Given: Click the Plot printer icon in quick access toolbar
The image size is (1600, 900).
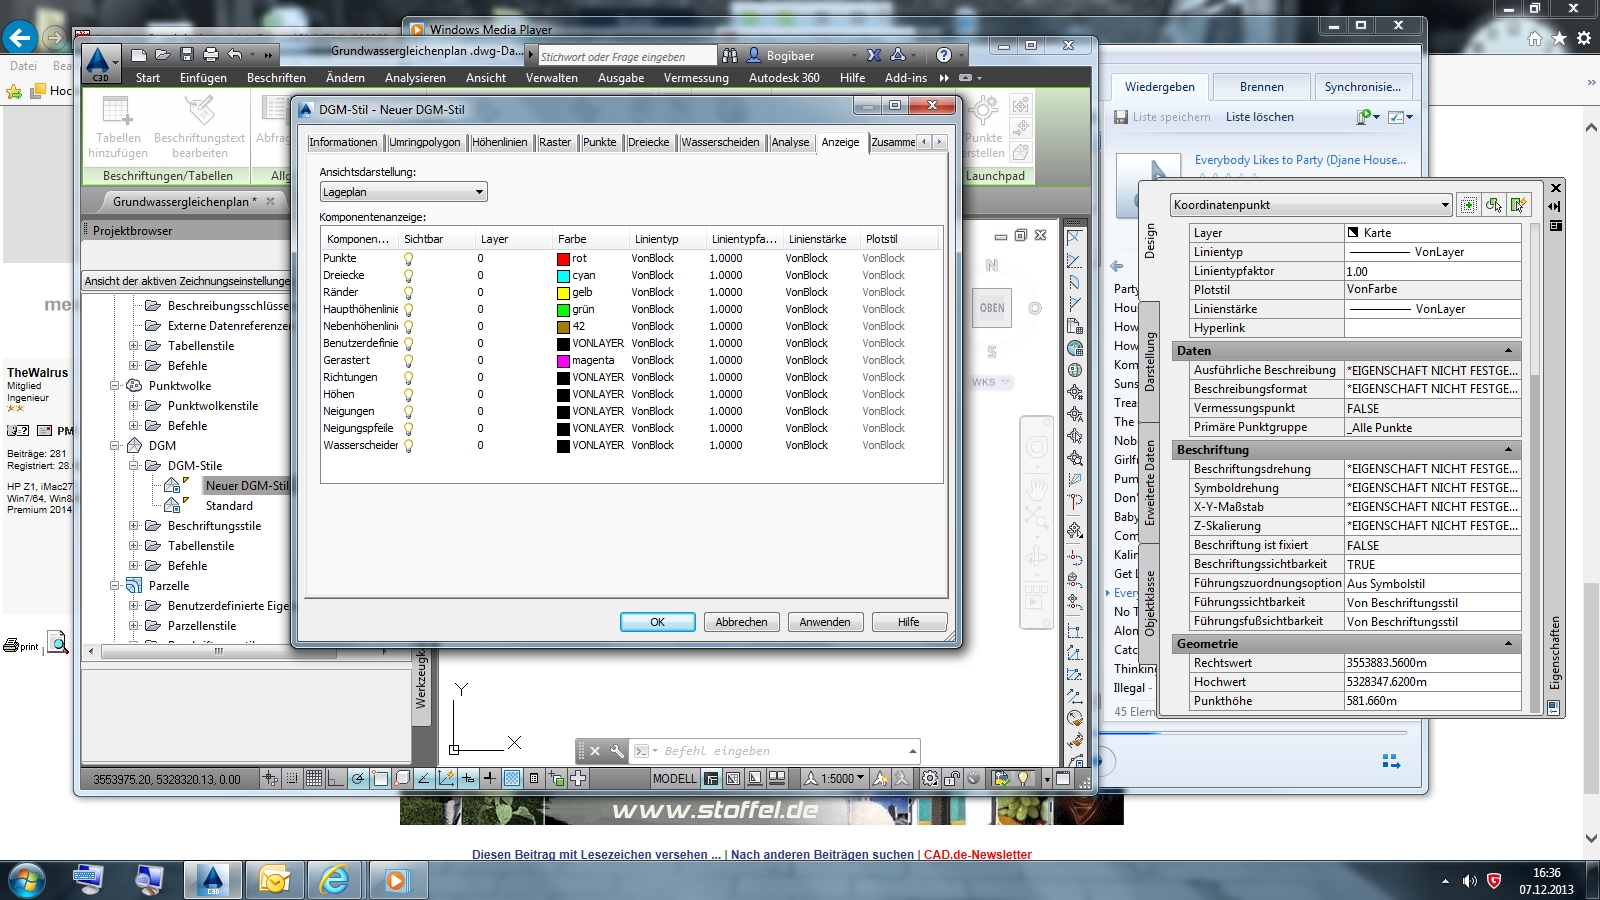Looking at the screenshot, I should [x=210, y=55].
